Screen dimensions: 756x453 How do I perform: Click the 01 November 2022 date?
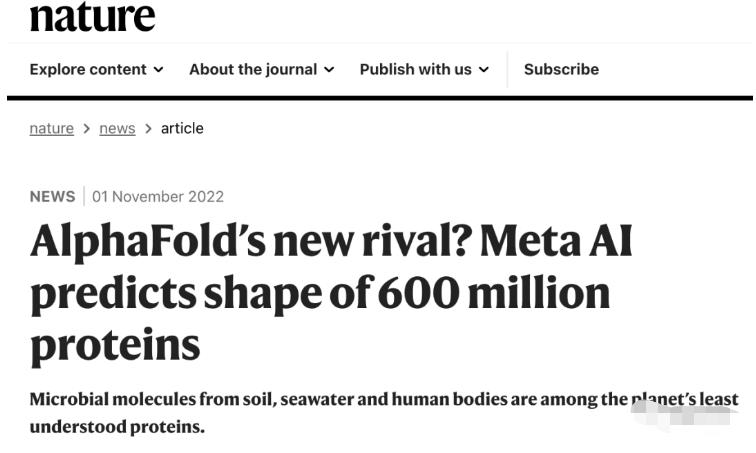point(158,197)
